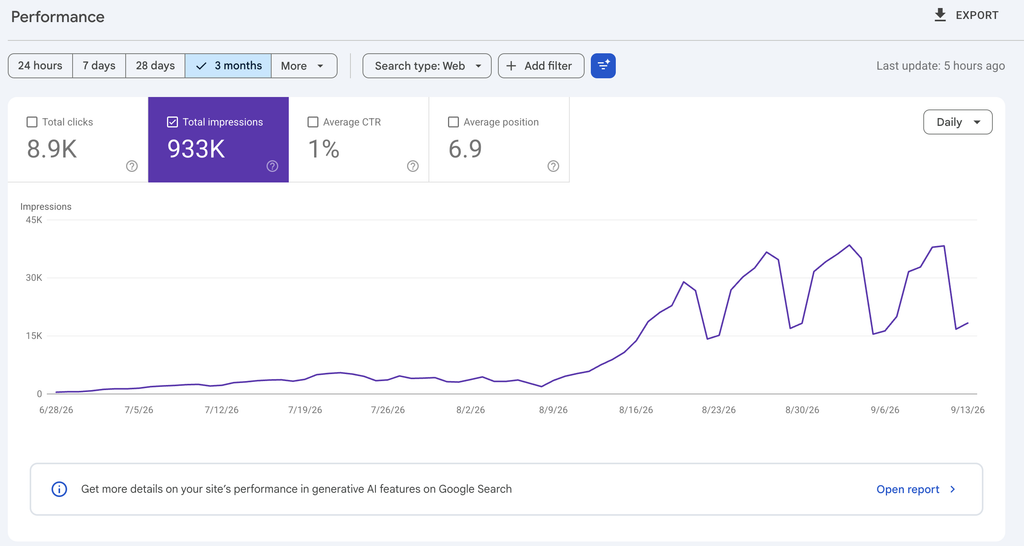Click the Impressions axis title
This screenshot has height=546, width=1024.
click(x=46, y=206)
